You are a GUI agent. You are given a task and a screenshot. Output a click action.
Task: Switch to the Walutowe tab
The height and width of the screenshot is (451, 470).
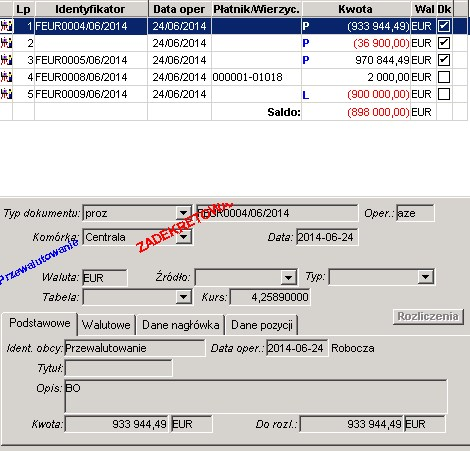[x=106, y=325]
